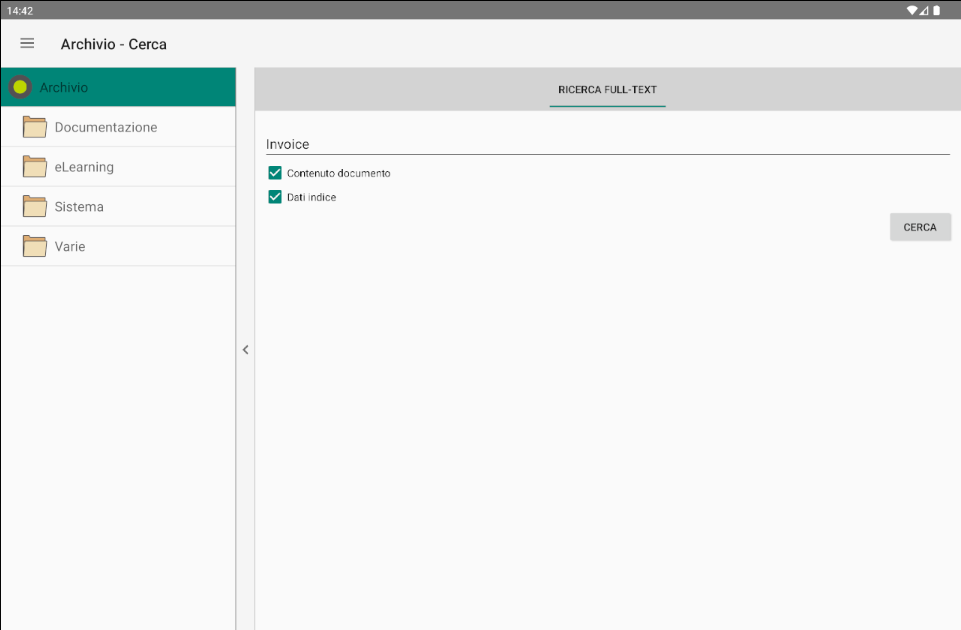This screenshot has height=630, width=961.
Task: Click the eLearning folder icon
Action: coord(35,167)
